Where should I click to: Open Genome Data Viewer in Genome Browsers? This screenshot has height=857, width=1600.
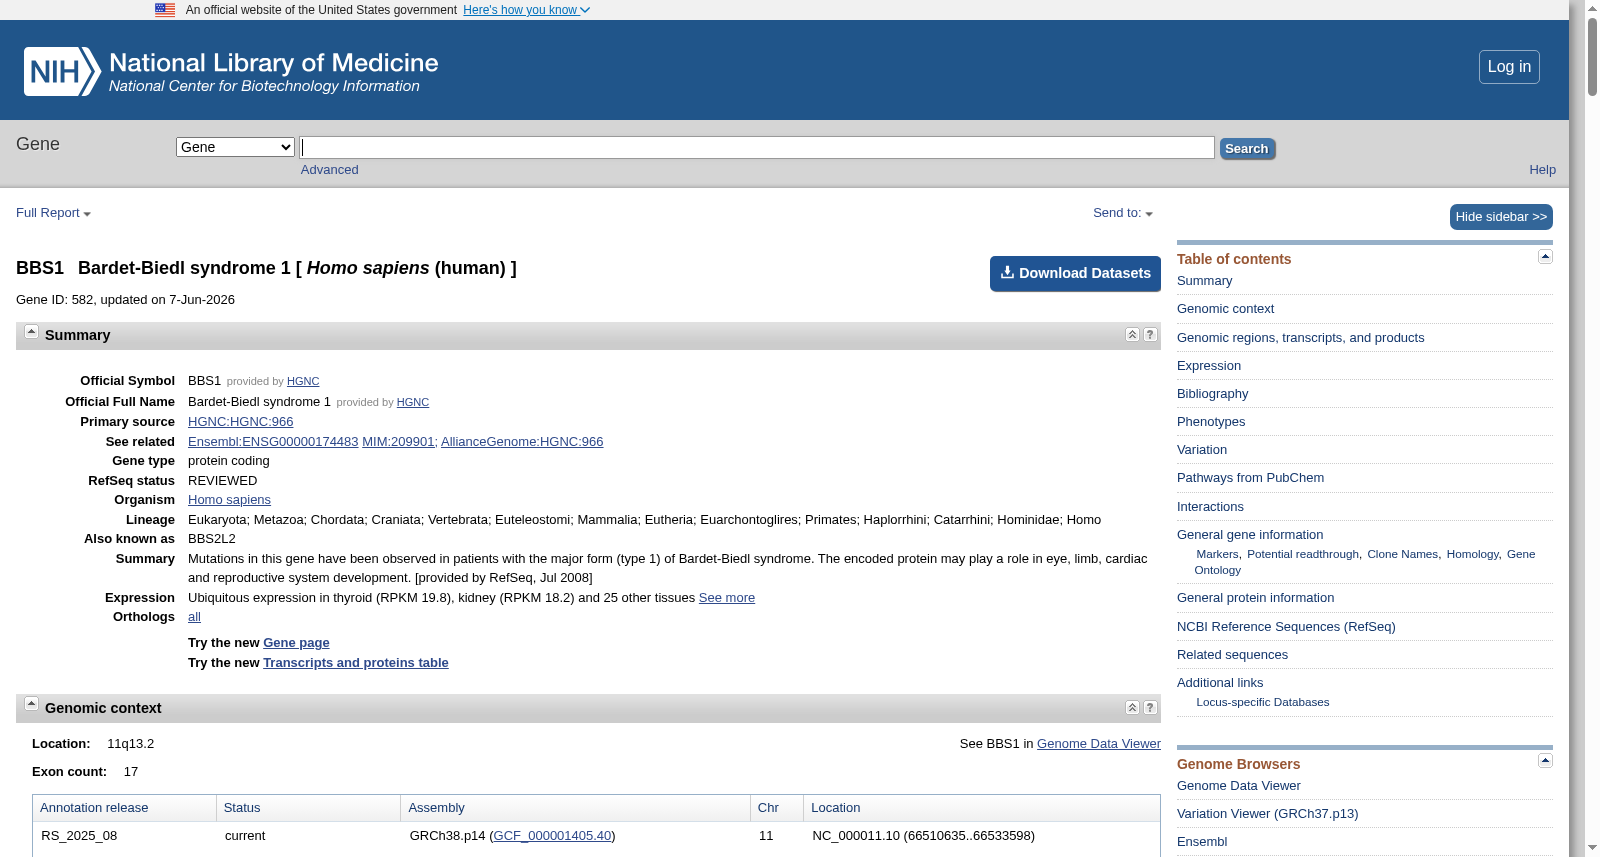pyautogui.click(x=1238, y=786)
